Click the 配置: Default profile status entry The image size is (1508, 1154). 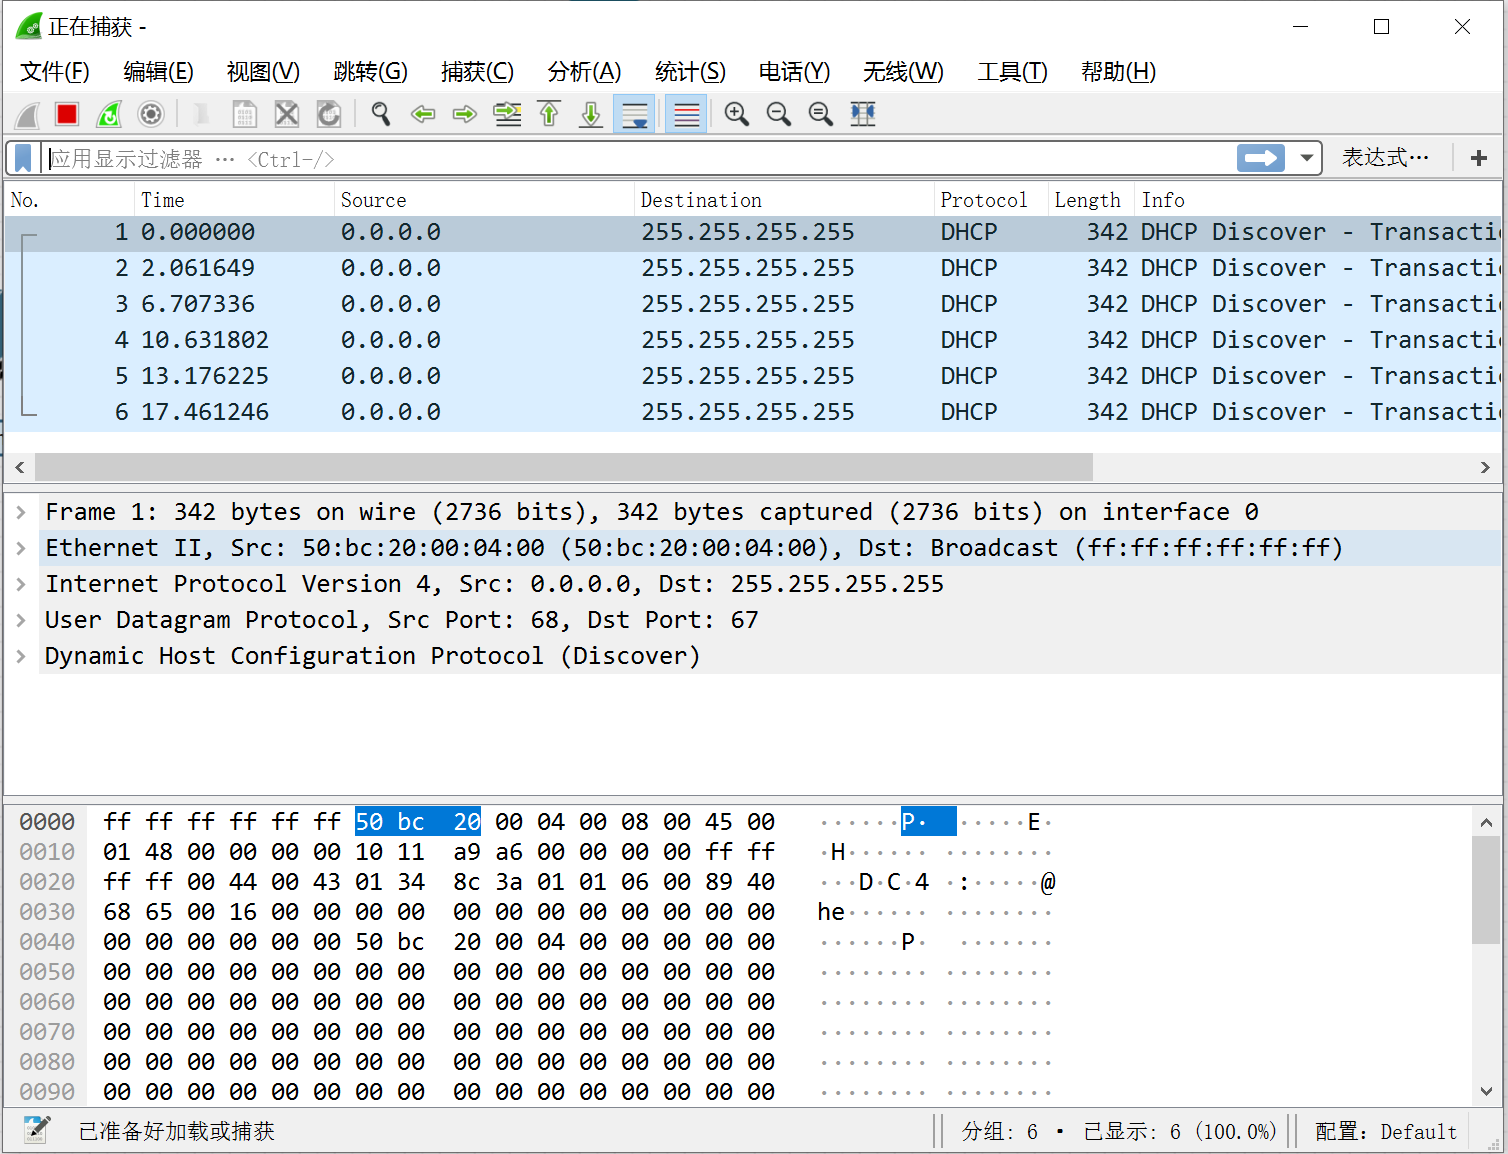click(1385, 1131)
